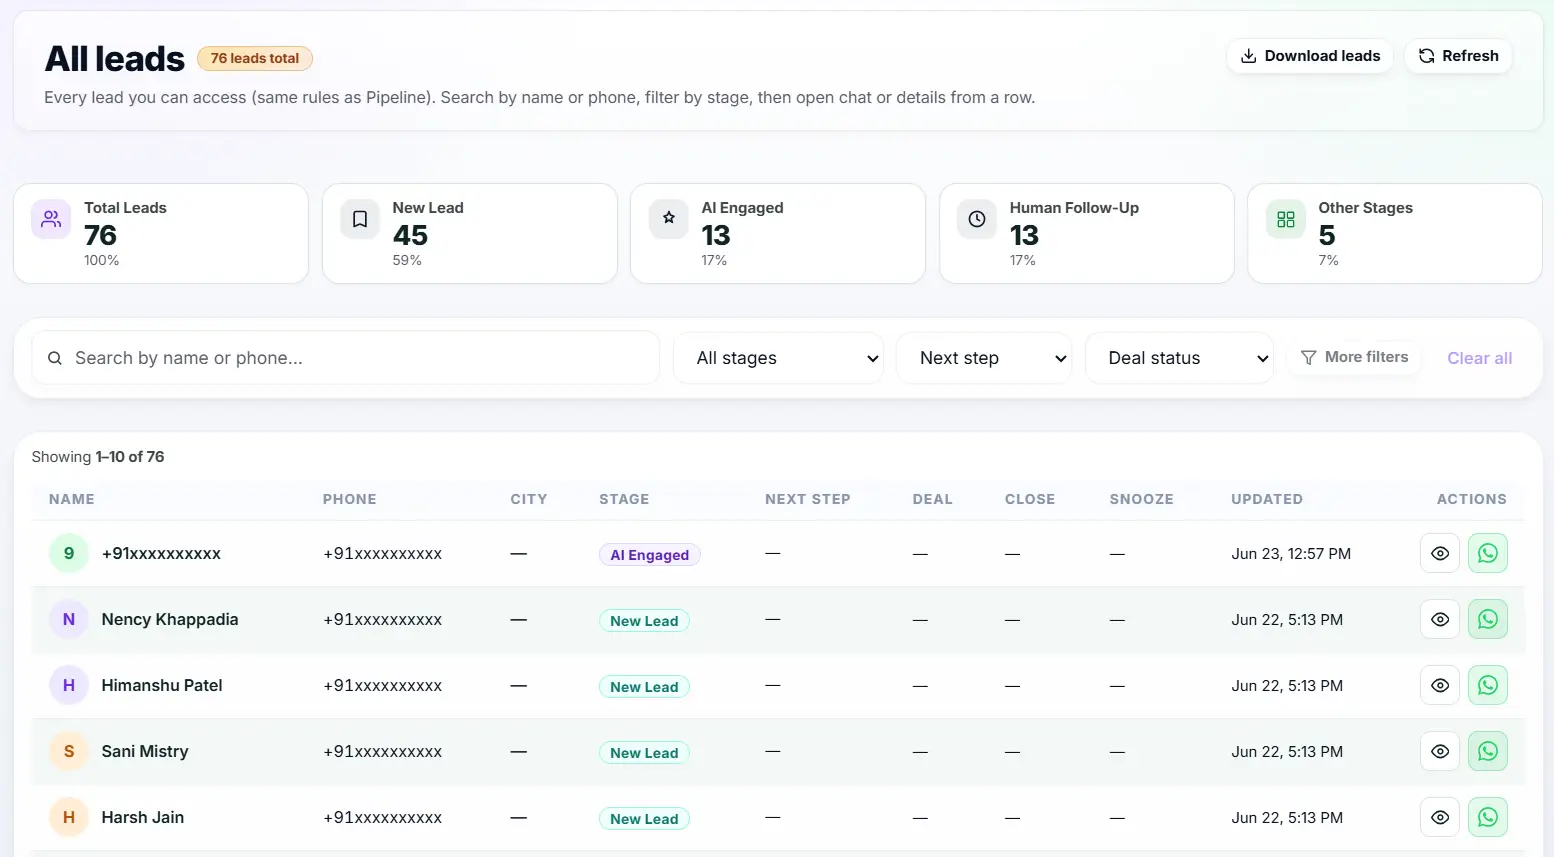Select the Other Stages 5 card
Image resolution: width=1554 pixels, height=857 pixels.
1395,233
